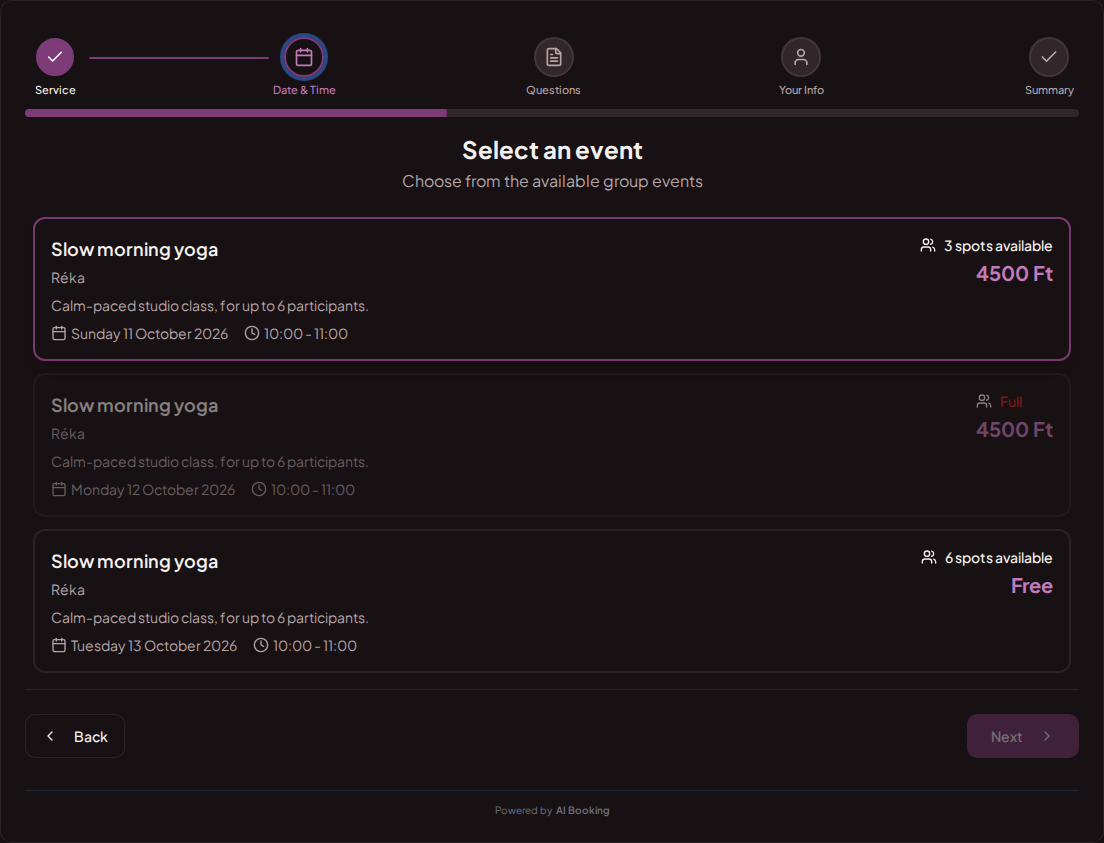Click the Sunday event's Calm-paced studio class description

tap(210, 306)
